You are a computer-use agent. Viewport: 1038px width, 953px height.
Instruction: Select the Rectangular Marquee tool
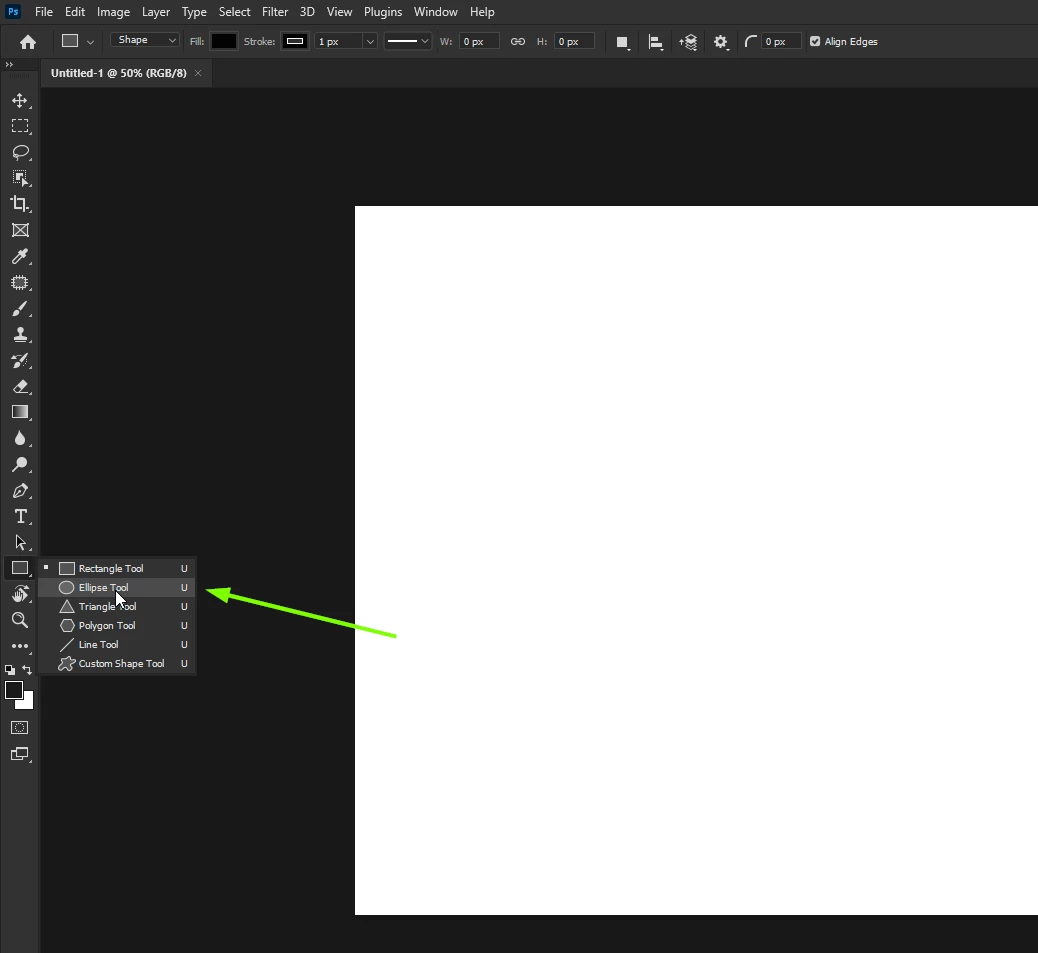click(20, 126)
